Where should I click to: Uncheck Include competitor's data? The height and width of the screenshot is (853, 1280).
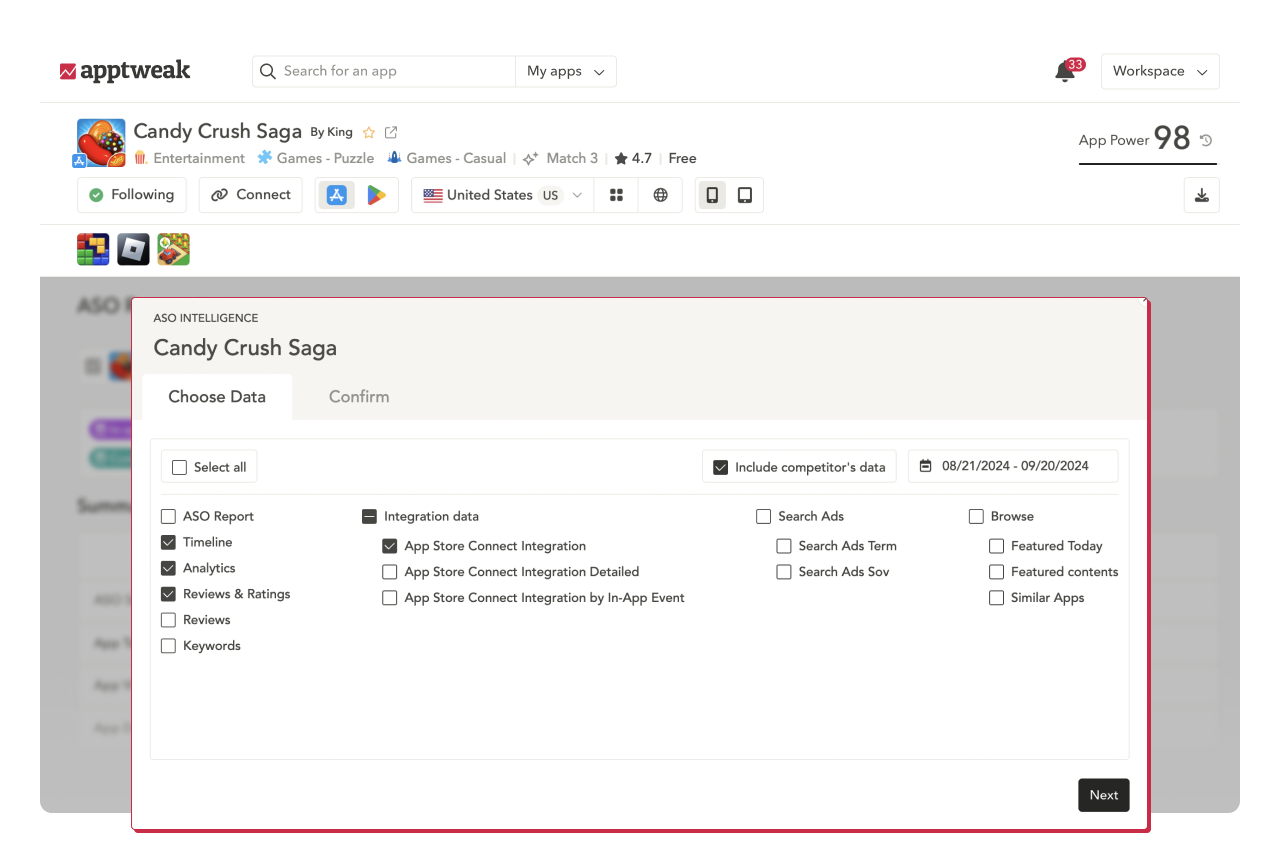[x=720, y=467]
